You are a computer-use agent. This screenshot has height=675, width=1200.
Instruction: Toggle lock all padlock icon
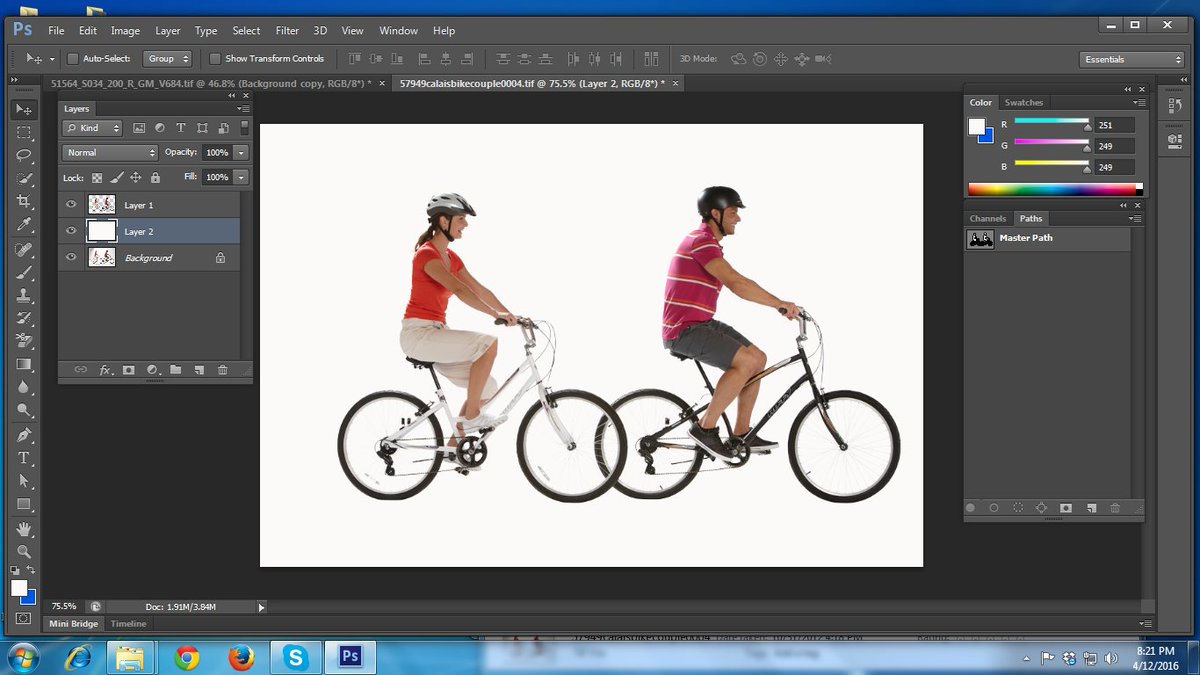click(x=155, y=177)
